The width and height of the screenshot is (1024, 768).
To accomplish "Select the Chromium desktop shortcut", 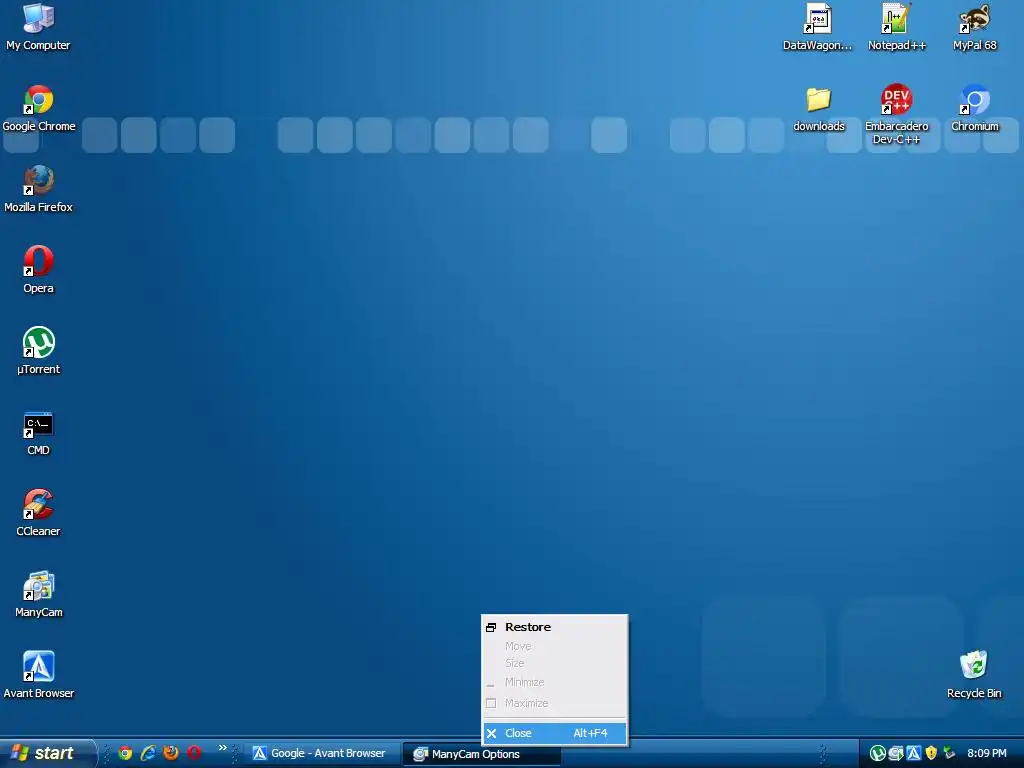I will click(975, 108).
